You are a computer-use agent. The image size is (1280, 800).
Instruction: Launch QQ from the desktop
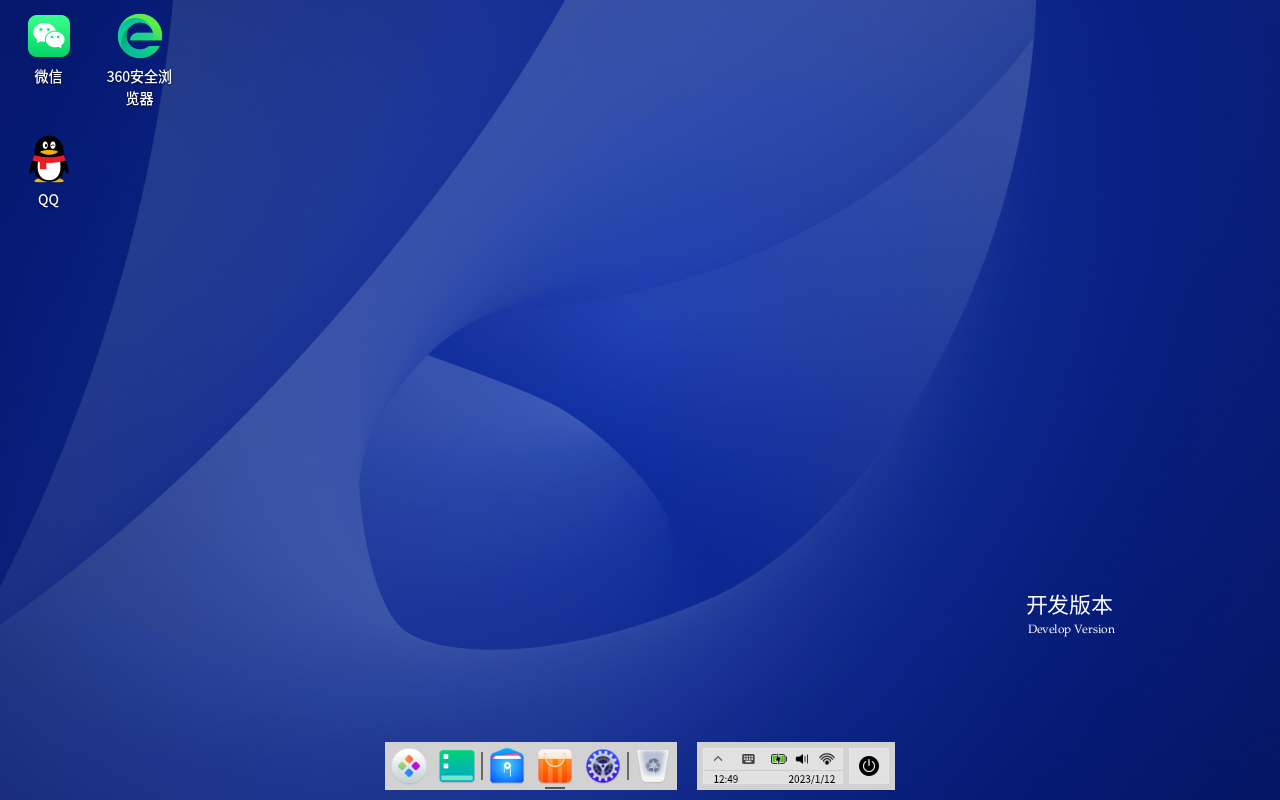click(48, 158)
